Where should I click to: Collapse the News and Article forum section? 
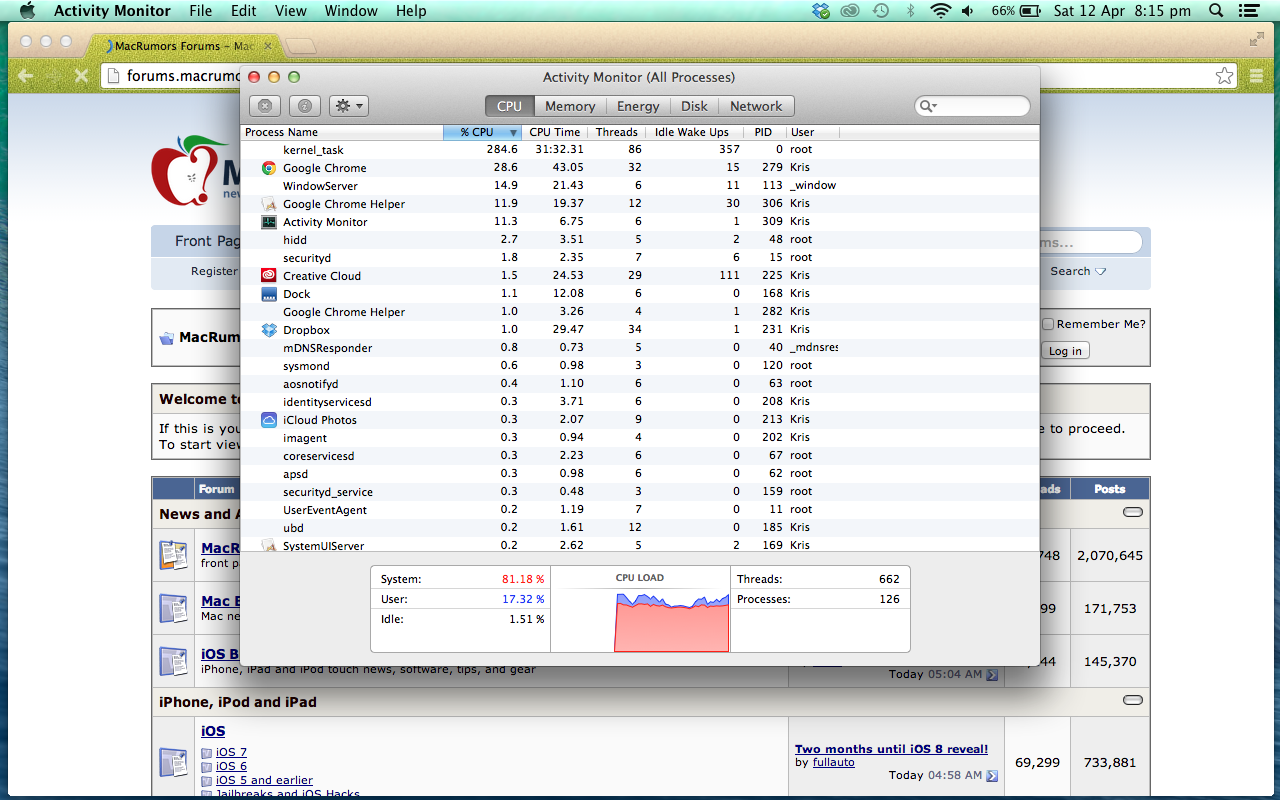[x=1133, y=512]
